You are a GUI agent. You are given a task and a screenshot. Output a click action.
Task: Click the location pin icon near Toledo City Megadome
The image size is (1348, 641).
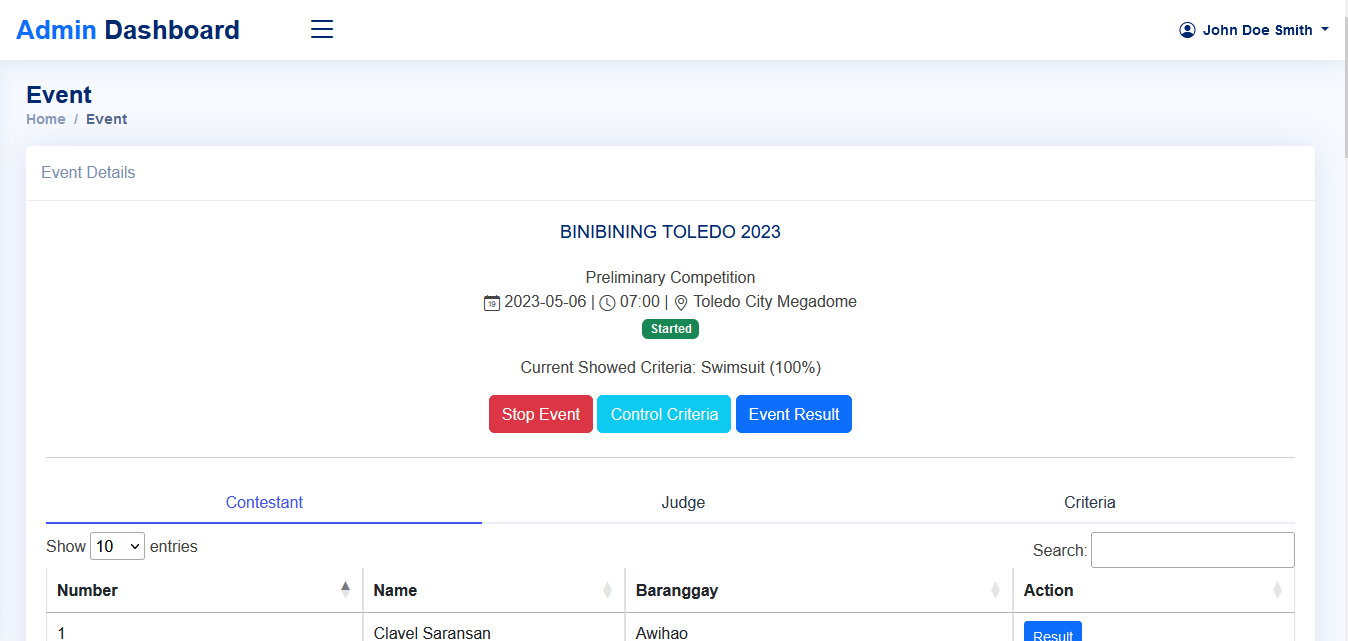[680, 301]
